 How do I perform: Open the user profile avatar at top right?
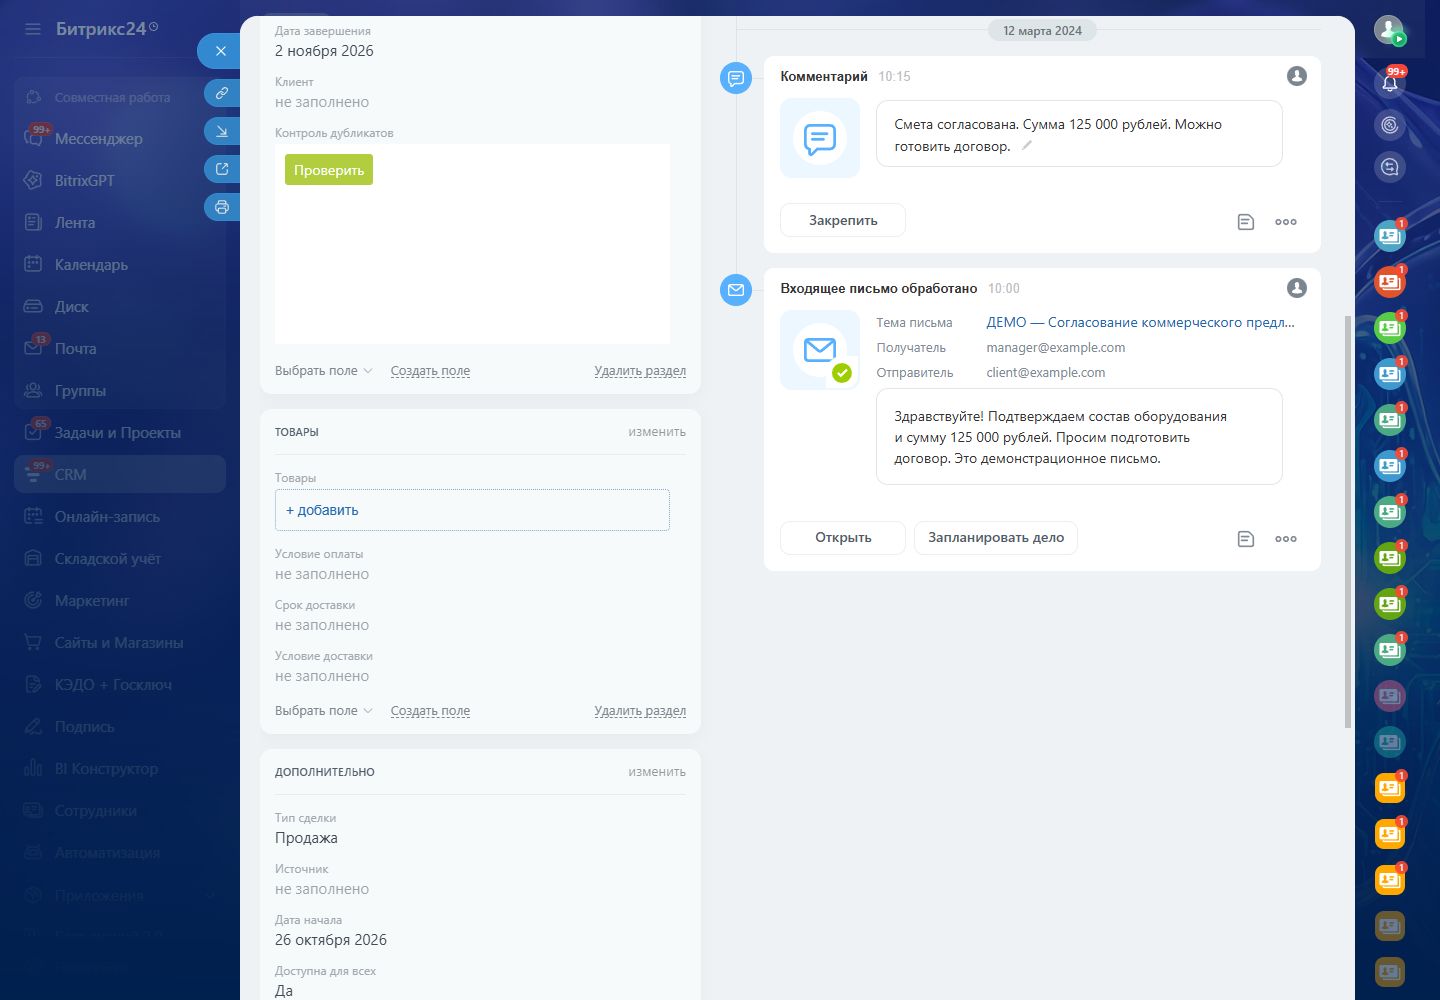point(1388,30)
